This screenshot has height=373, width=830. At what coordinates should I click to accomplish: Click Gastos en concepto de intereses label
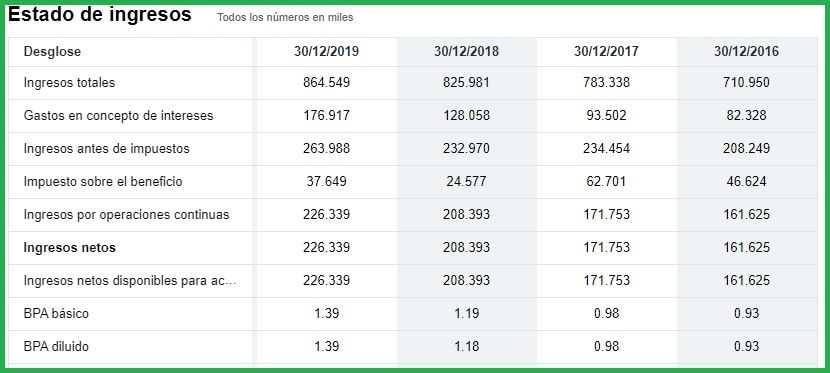click(x=119, y=115)
